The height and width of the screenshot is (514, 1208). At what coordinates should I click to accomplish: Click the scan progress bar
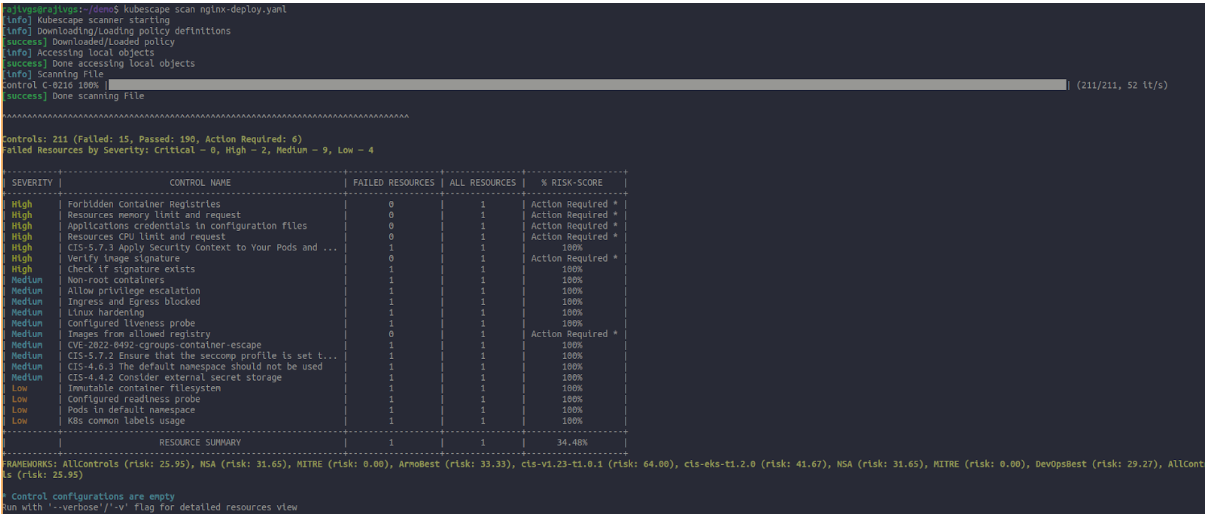coord(587,85)
